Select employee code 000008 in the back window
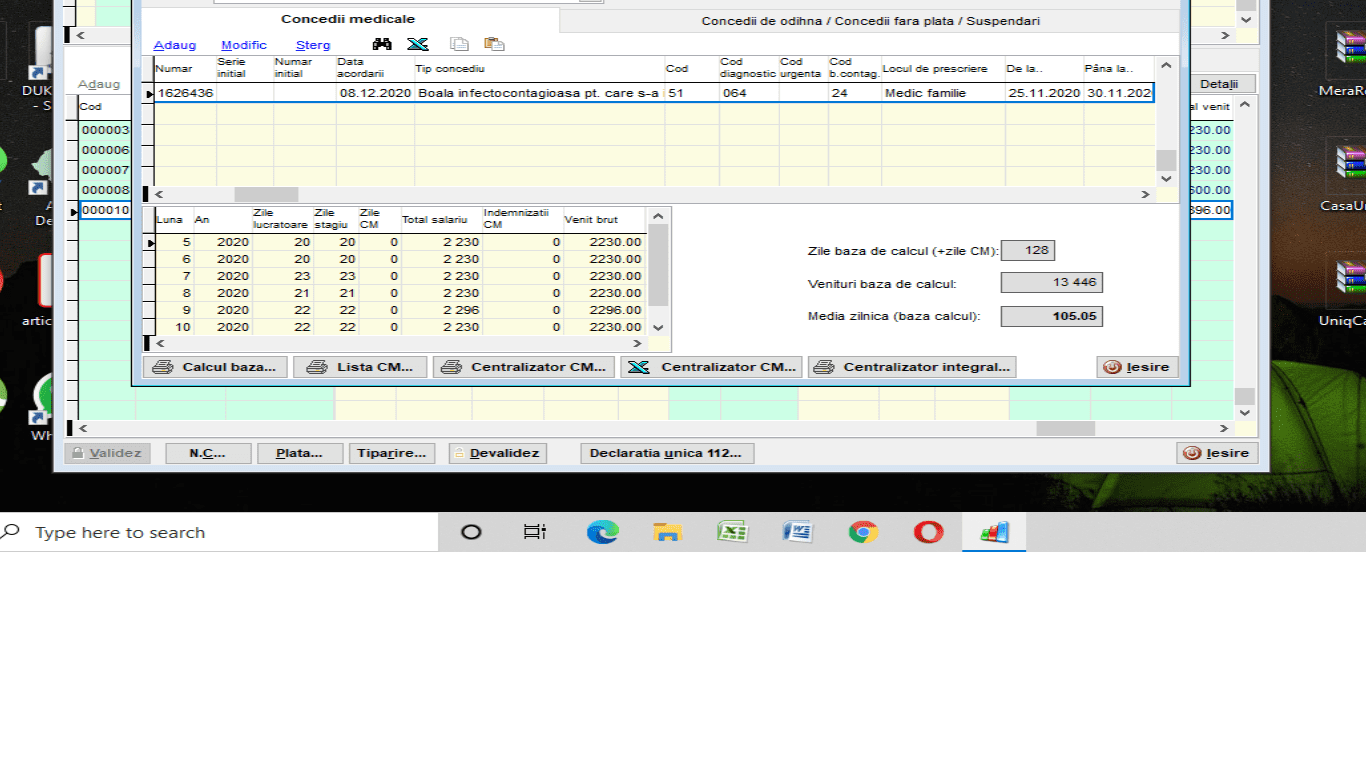Viewport: 1366px width, 768px height. 105,190
